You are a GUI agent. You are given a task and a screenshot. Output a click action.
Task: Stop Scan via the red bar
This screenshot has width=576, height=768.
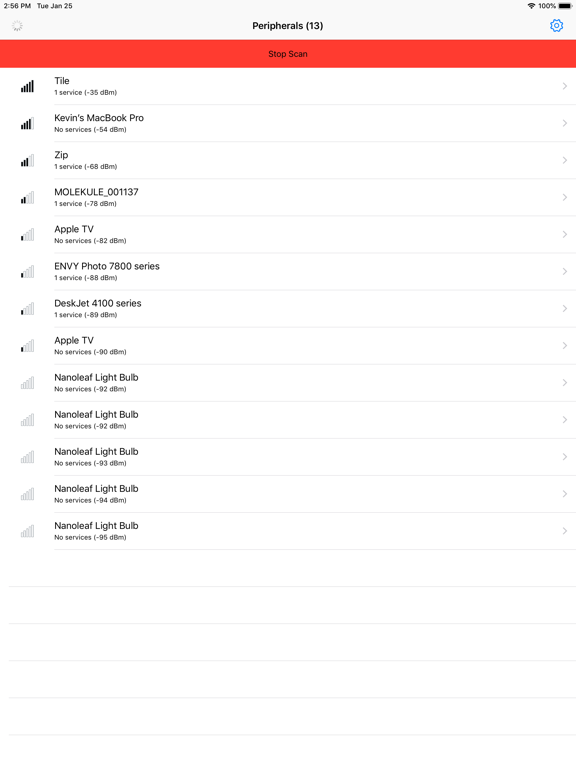point(288,54)
